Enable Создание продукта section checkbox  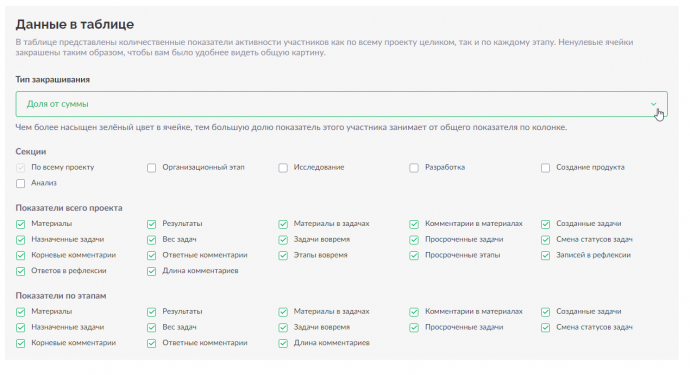[x=545, y=168]
